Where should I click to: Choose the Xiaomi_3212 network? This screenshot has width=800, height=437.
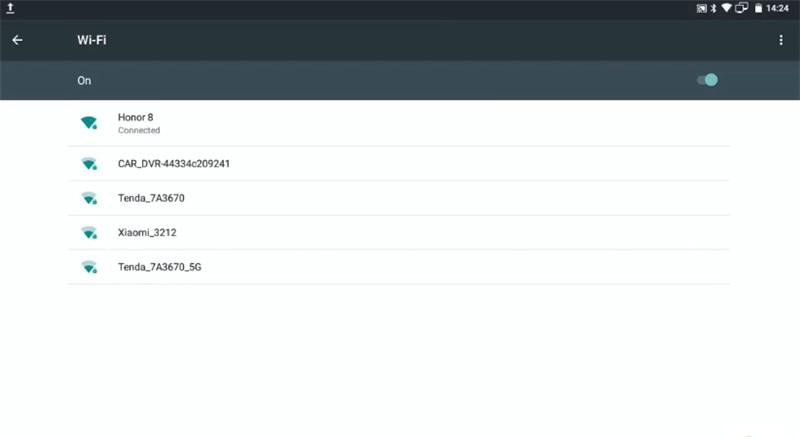pos(399,233)
